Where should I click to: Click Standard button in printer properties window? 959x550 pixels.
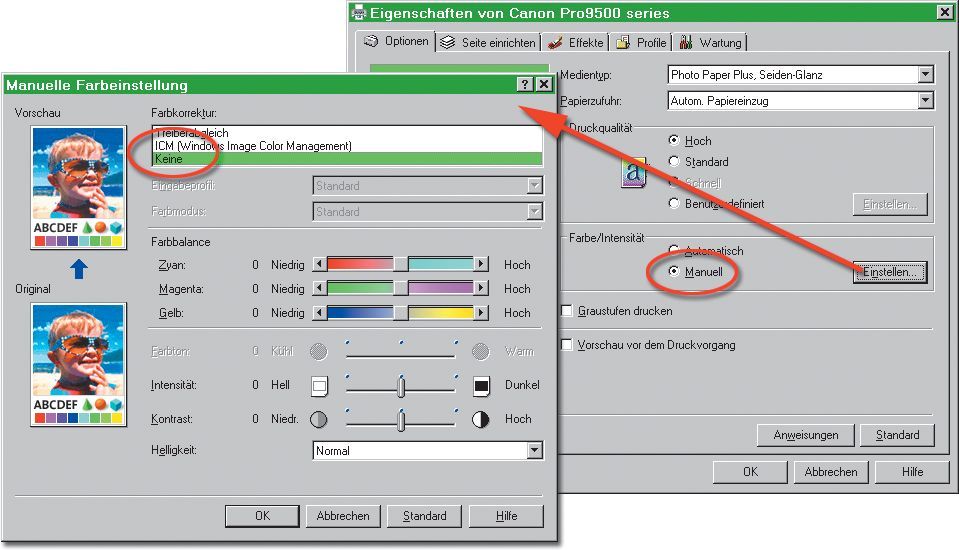coord(897,435)
